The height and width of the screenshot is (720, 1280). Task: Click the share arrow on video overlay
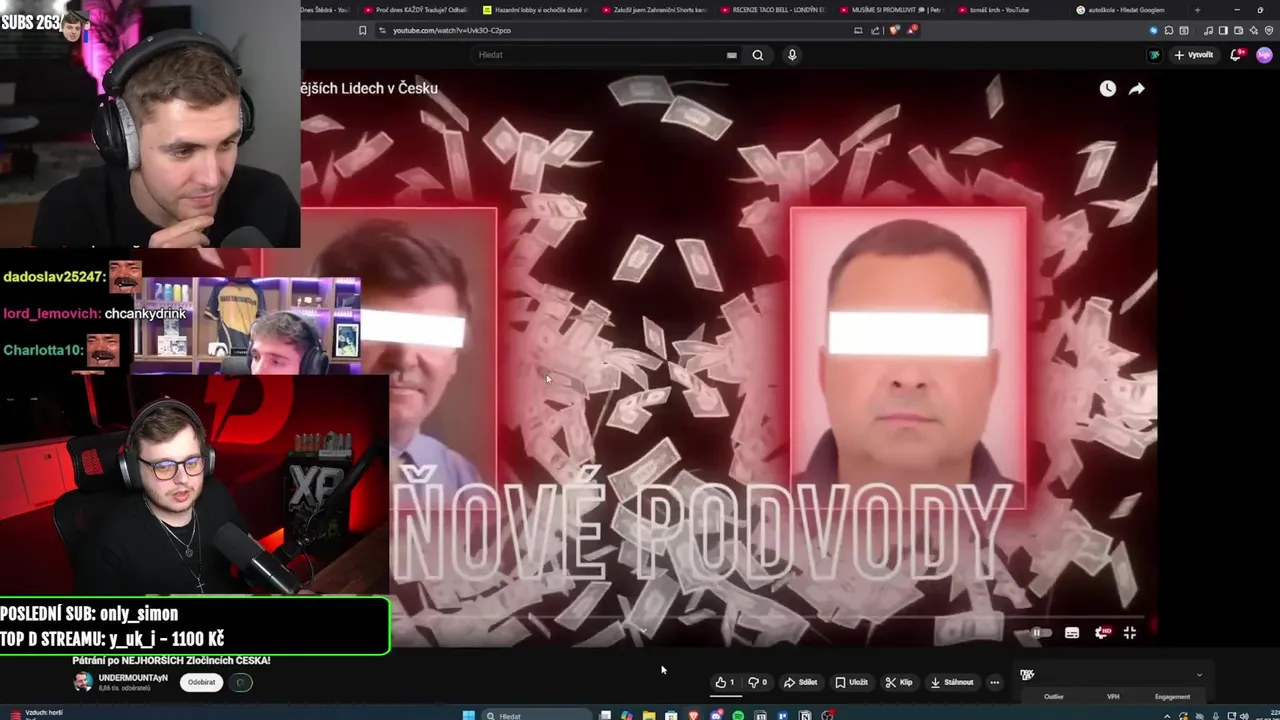click(1137, 89)
